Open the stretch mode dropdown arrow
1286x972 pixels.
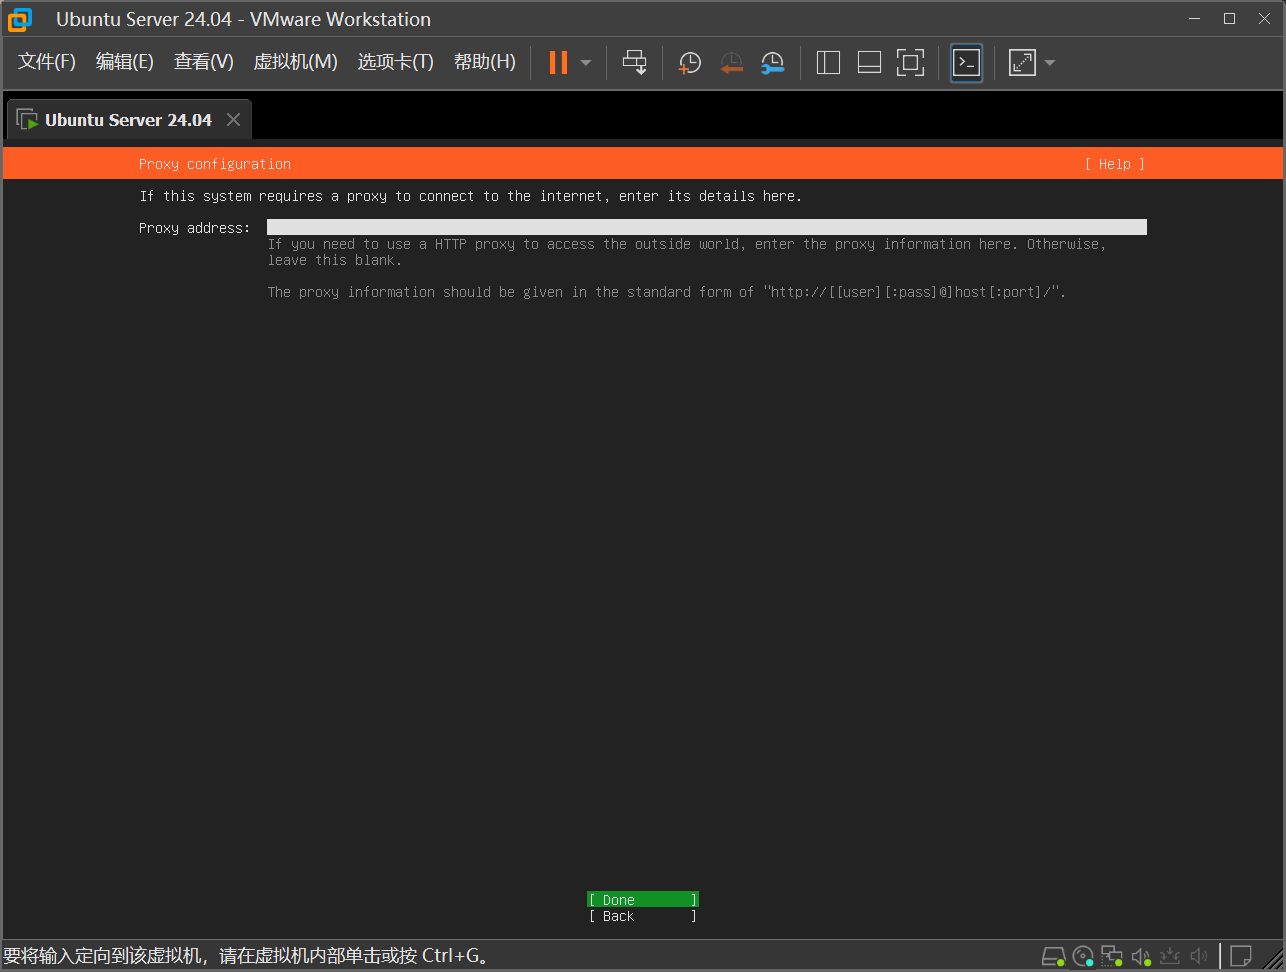pyautogui.click(x=1050, y=63)
